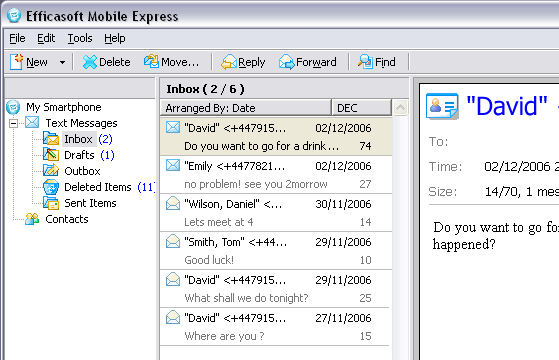Open the Tools menu
Viewport: 559px width, 360px height.
[x=80, y=38]
